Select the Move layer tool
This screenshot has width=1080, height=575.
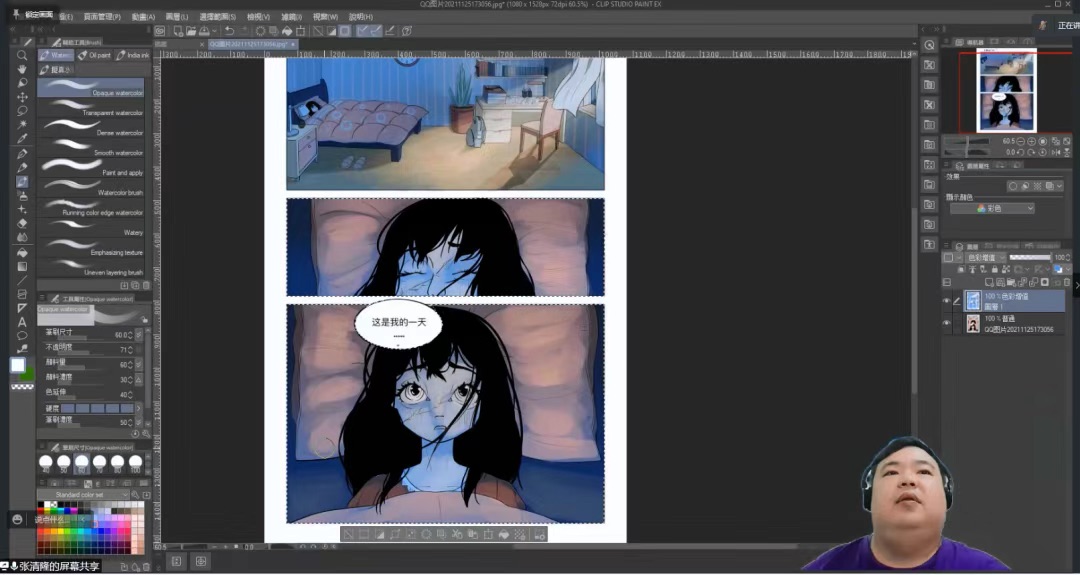point(22,97)
